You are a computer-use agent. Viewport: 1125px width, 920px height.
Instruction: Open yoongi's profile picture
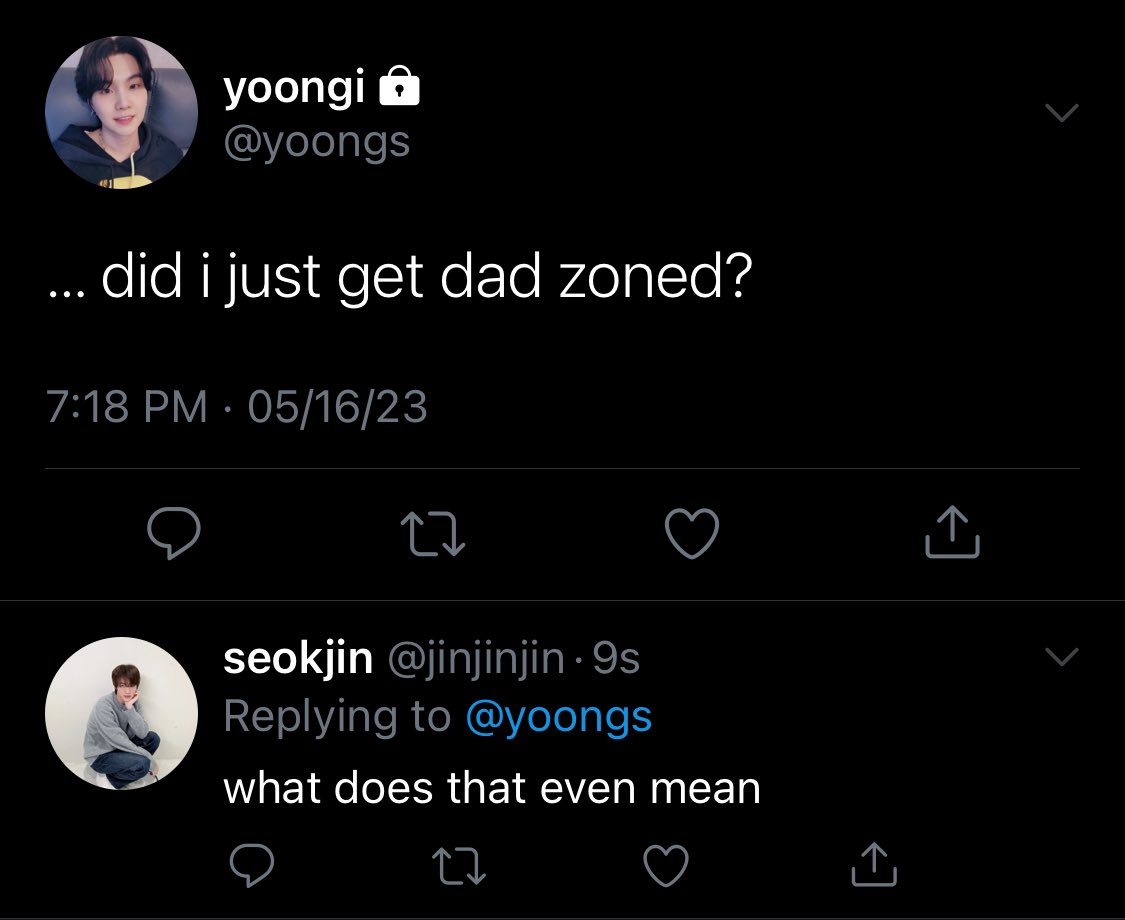[x=121, y=113]
